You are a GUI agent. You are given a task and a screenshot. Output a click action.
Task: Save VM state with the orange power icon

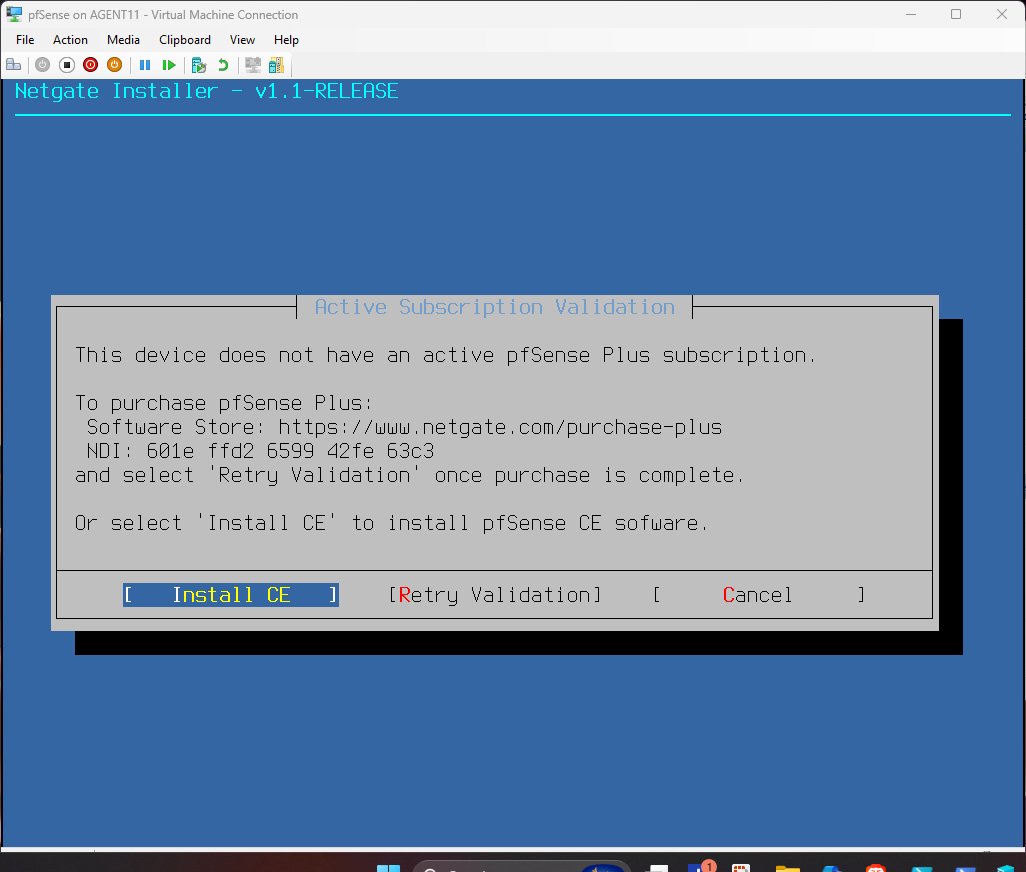115,65
